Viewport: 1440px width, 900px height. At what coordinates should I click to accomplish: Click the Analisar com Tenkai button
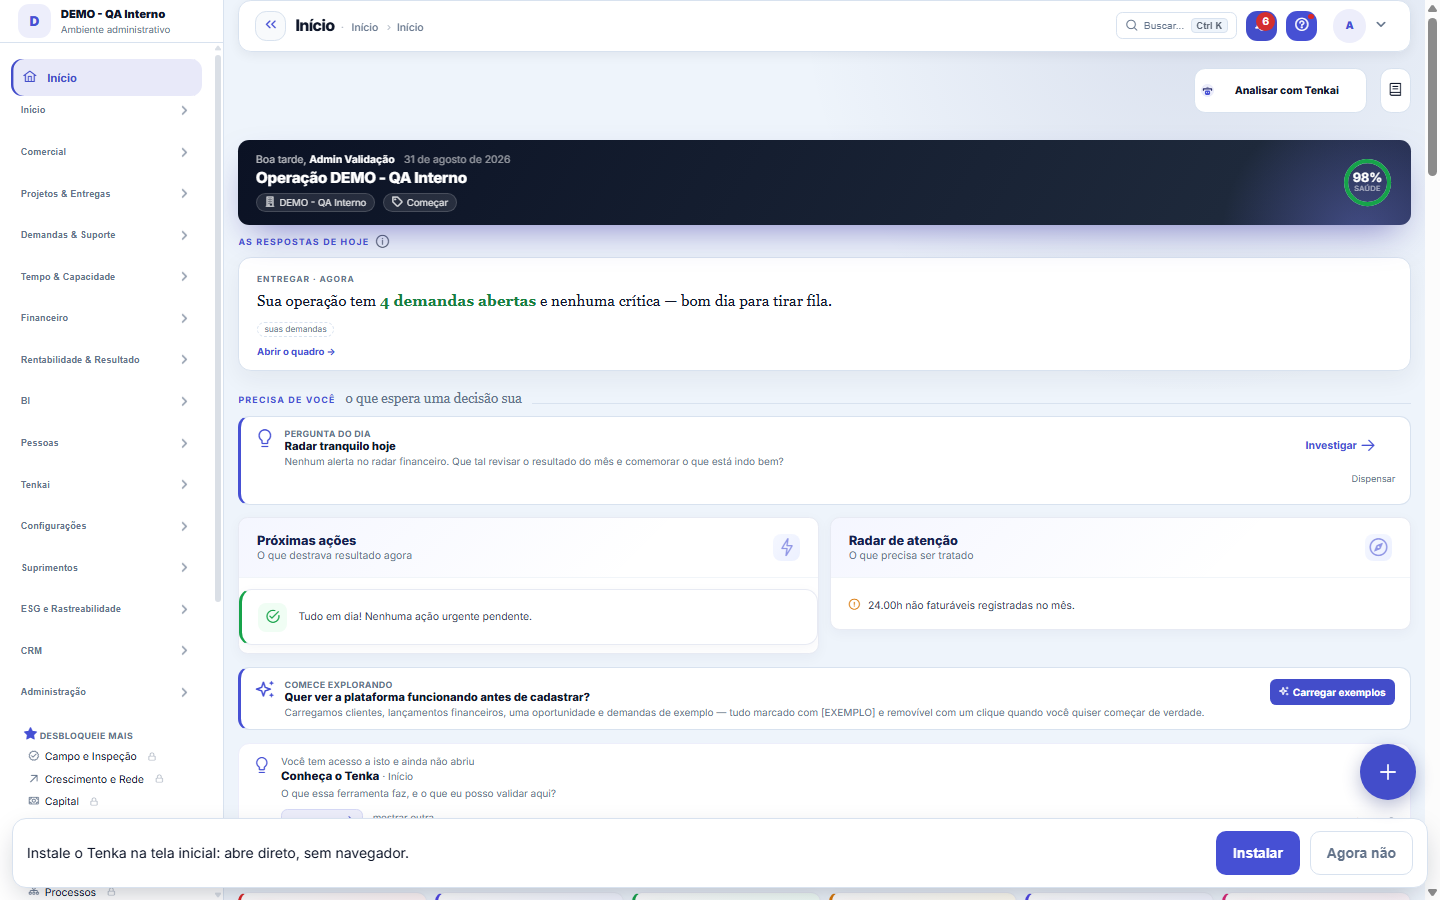(1280, 90)
